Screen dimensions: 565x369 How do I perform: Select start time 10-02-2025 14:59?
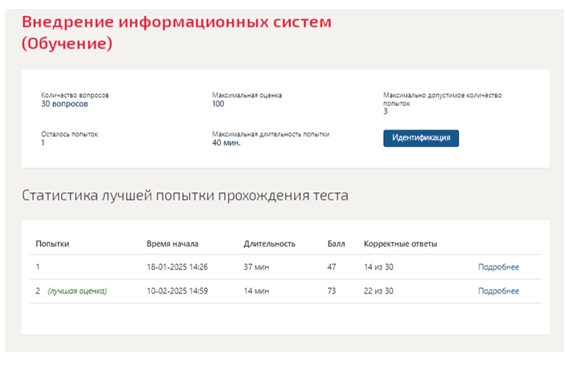177,291
